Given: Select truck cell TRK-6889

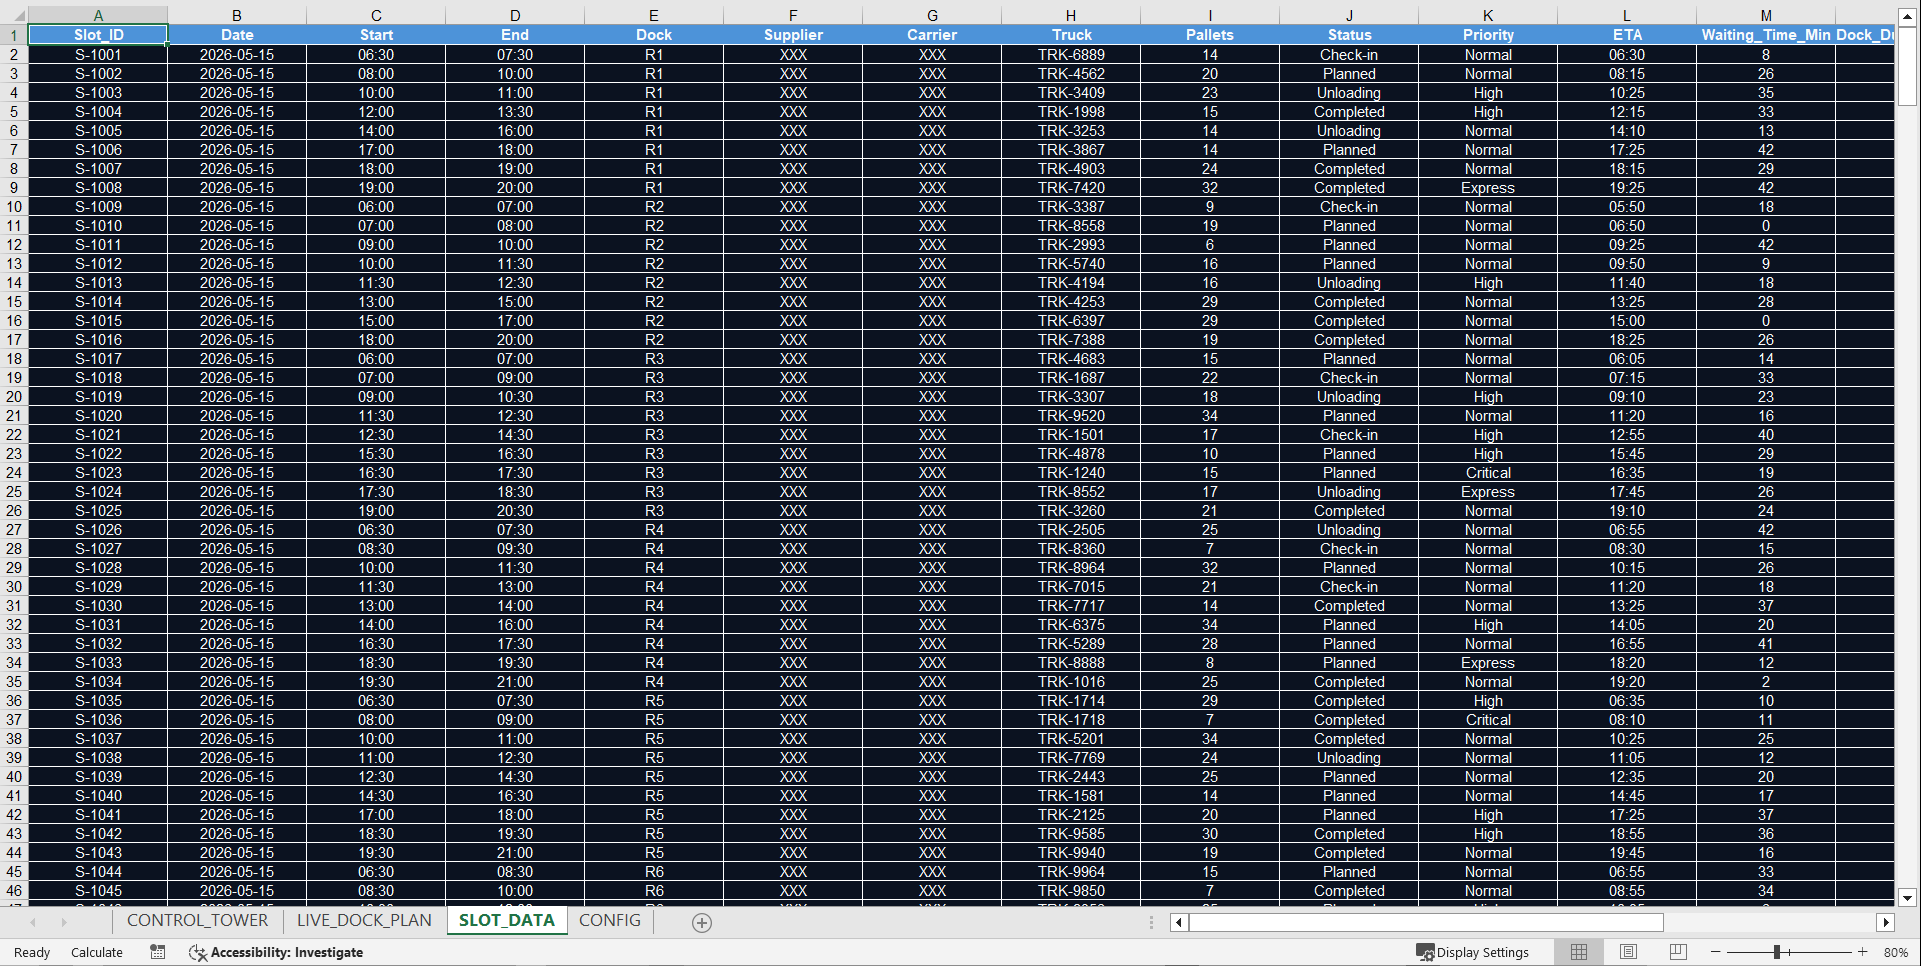Looking at the screenshot, I should [x=1071, y=55].
